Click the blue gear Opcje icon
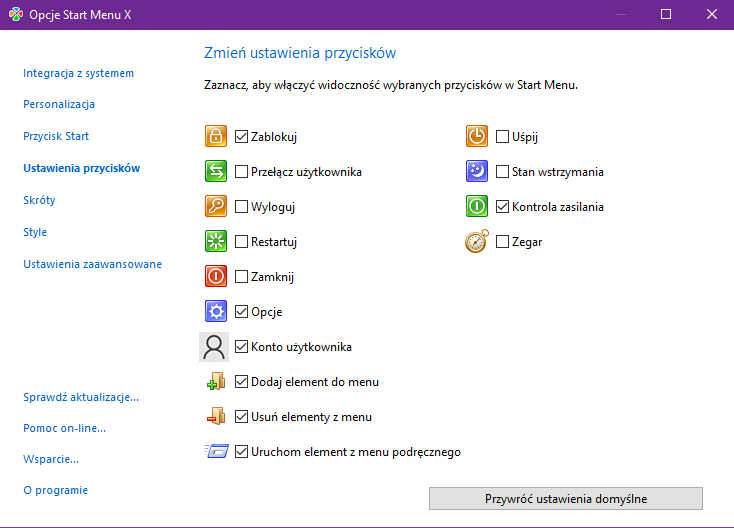The height and width of the screenshot is (528, 734). [216, 311]
